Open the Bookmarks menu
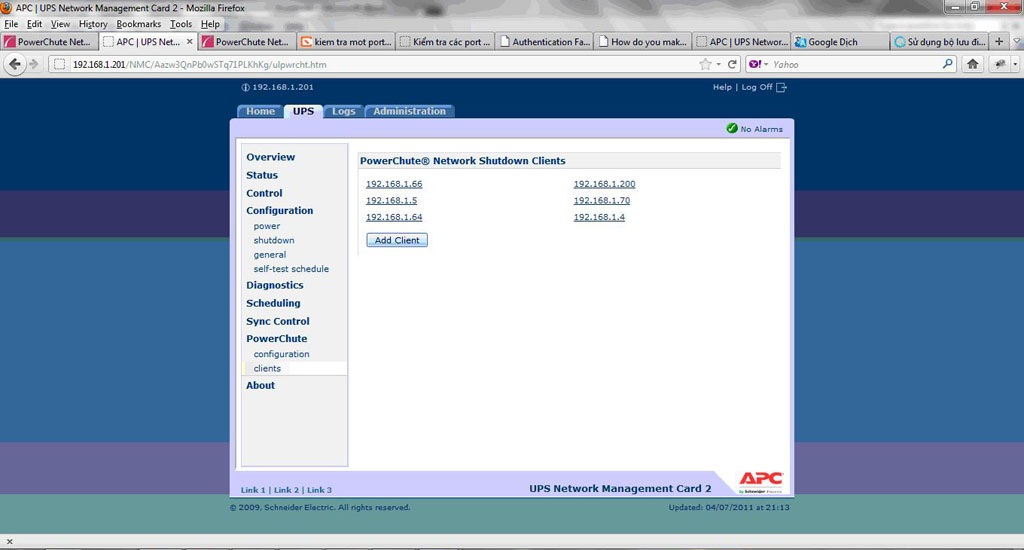Screen dimensions: 1024x550 tap(138, 24)
